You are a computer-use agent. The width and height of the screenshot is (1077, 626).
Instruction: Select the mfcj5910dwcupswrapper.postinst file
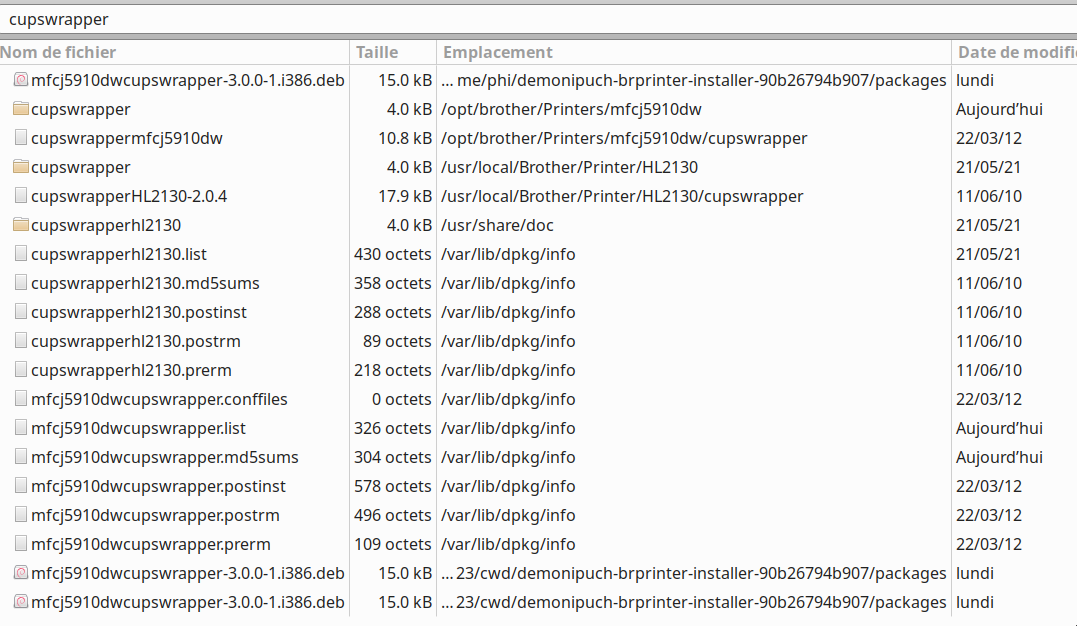click(x=158, y=486)
